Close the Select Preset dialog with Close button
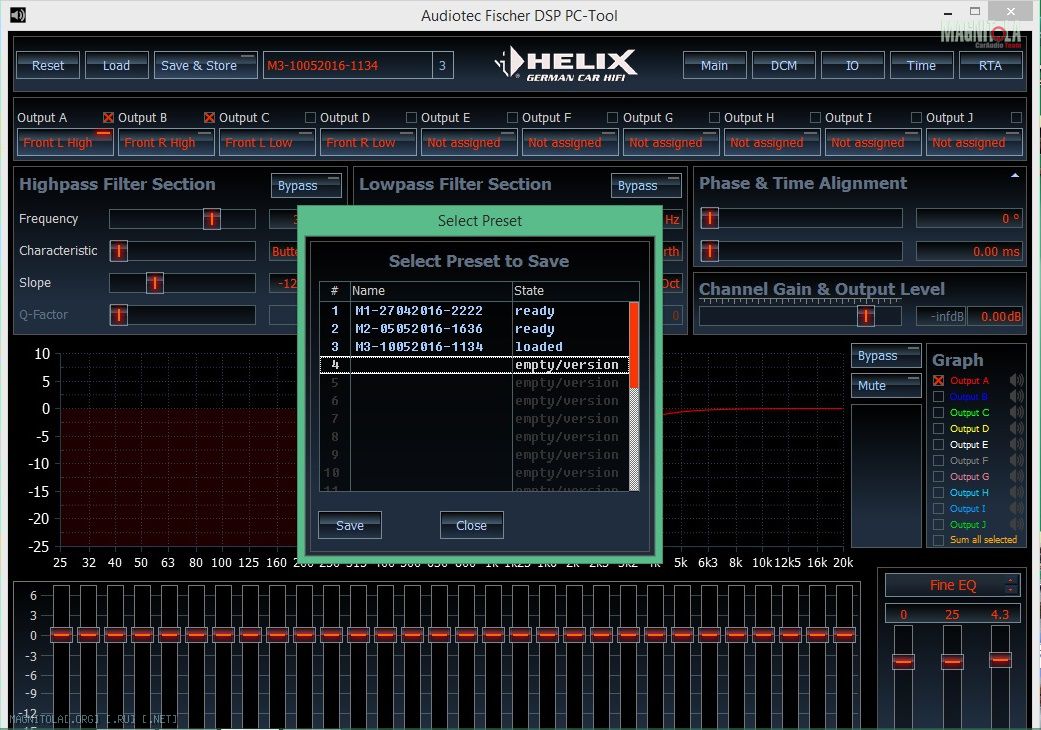 (471, 525)
